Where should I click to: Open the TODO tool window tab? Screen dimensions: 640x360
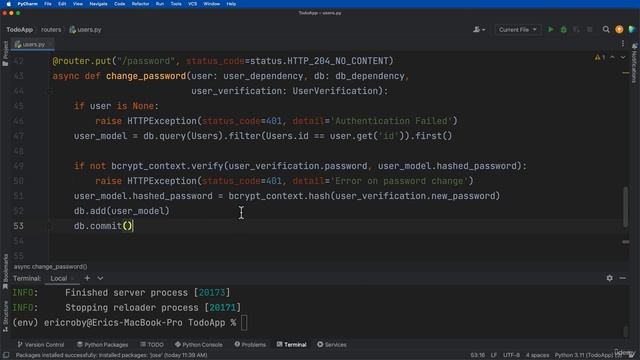click(x=152, y=344)
